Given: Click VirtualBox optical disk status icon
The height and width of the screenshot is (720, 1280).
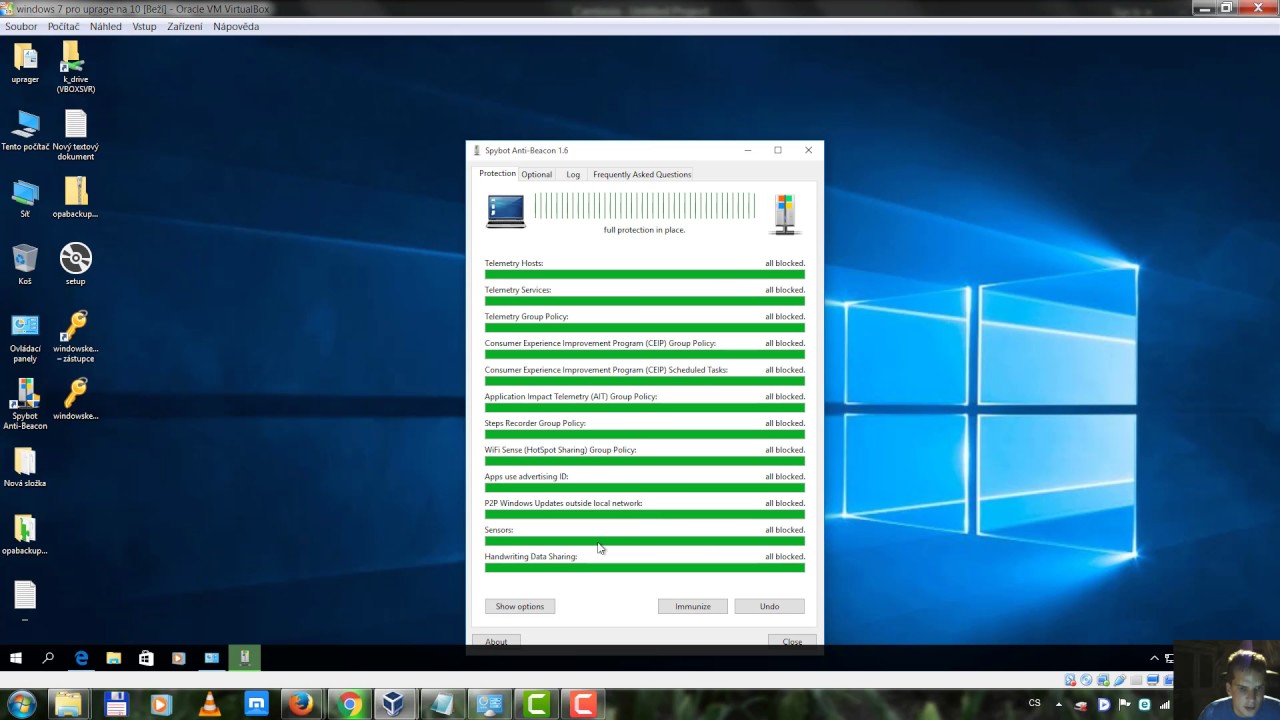Looking at the screenshot, I should [1084, 680].
